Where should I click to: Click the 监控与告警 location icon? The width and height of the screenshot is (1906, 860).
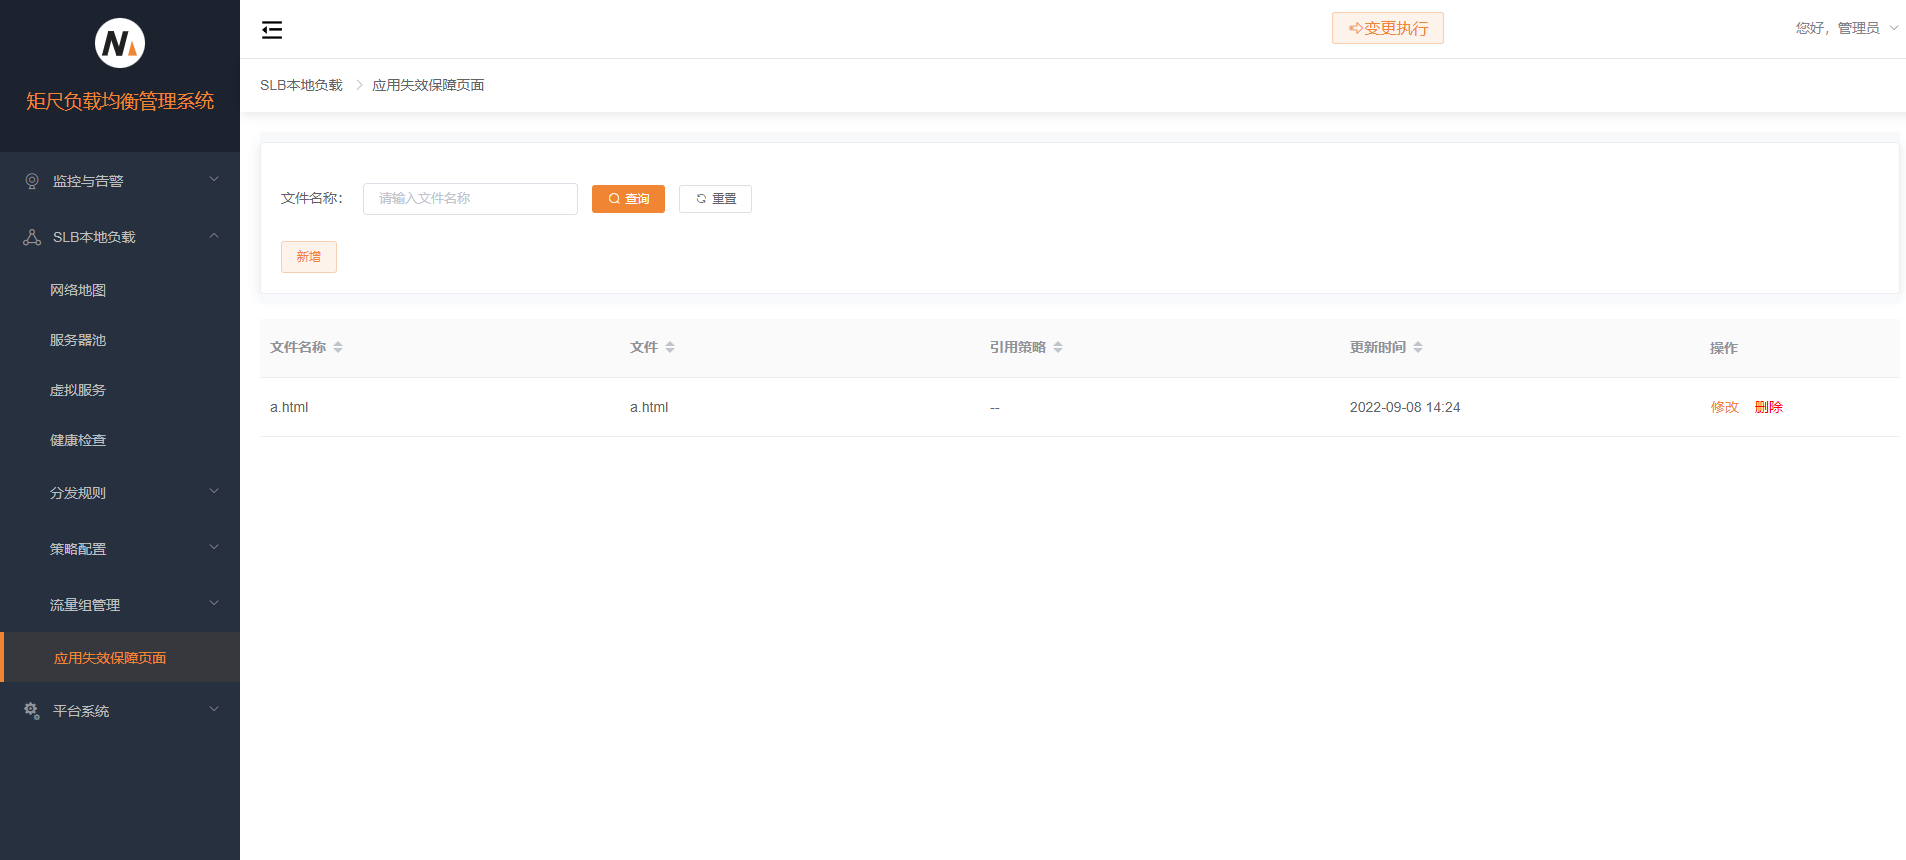[32, 181]
